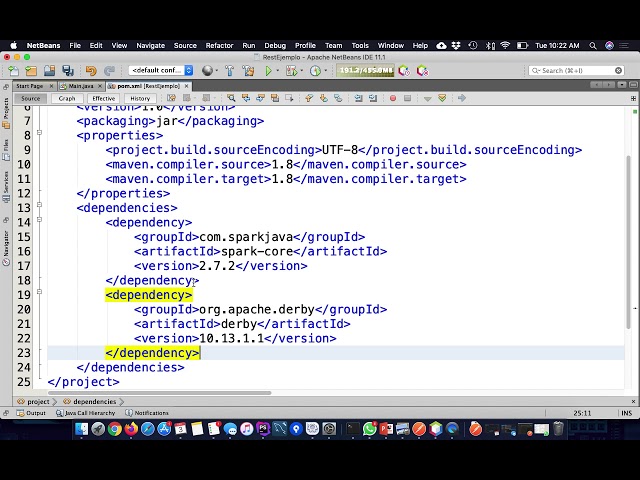Click the Find Next Occurrence icon
Image resolution: width=640 pixels, height=480 pixels.
coord(260,98)
